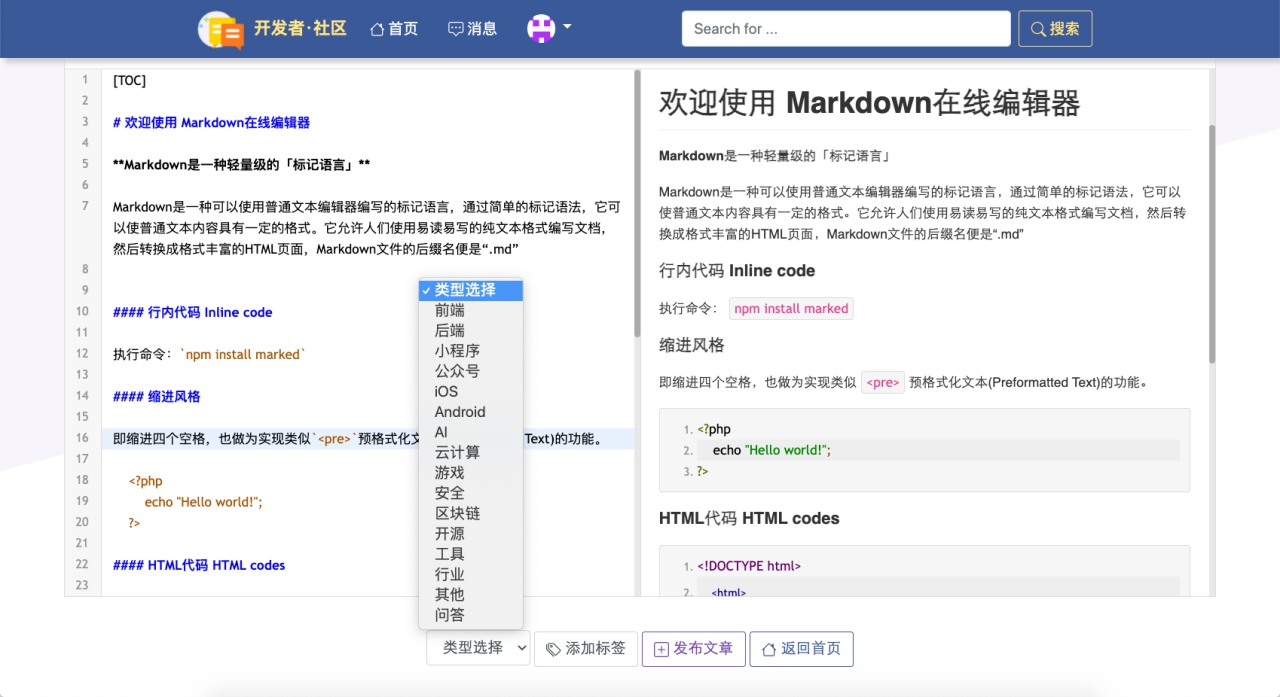Open the 类型选择 combo box below editor

click(x=478, y=648)
